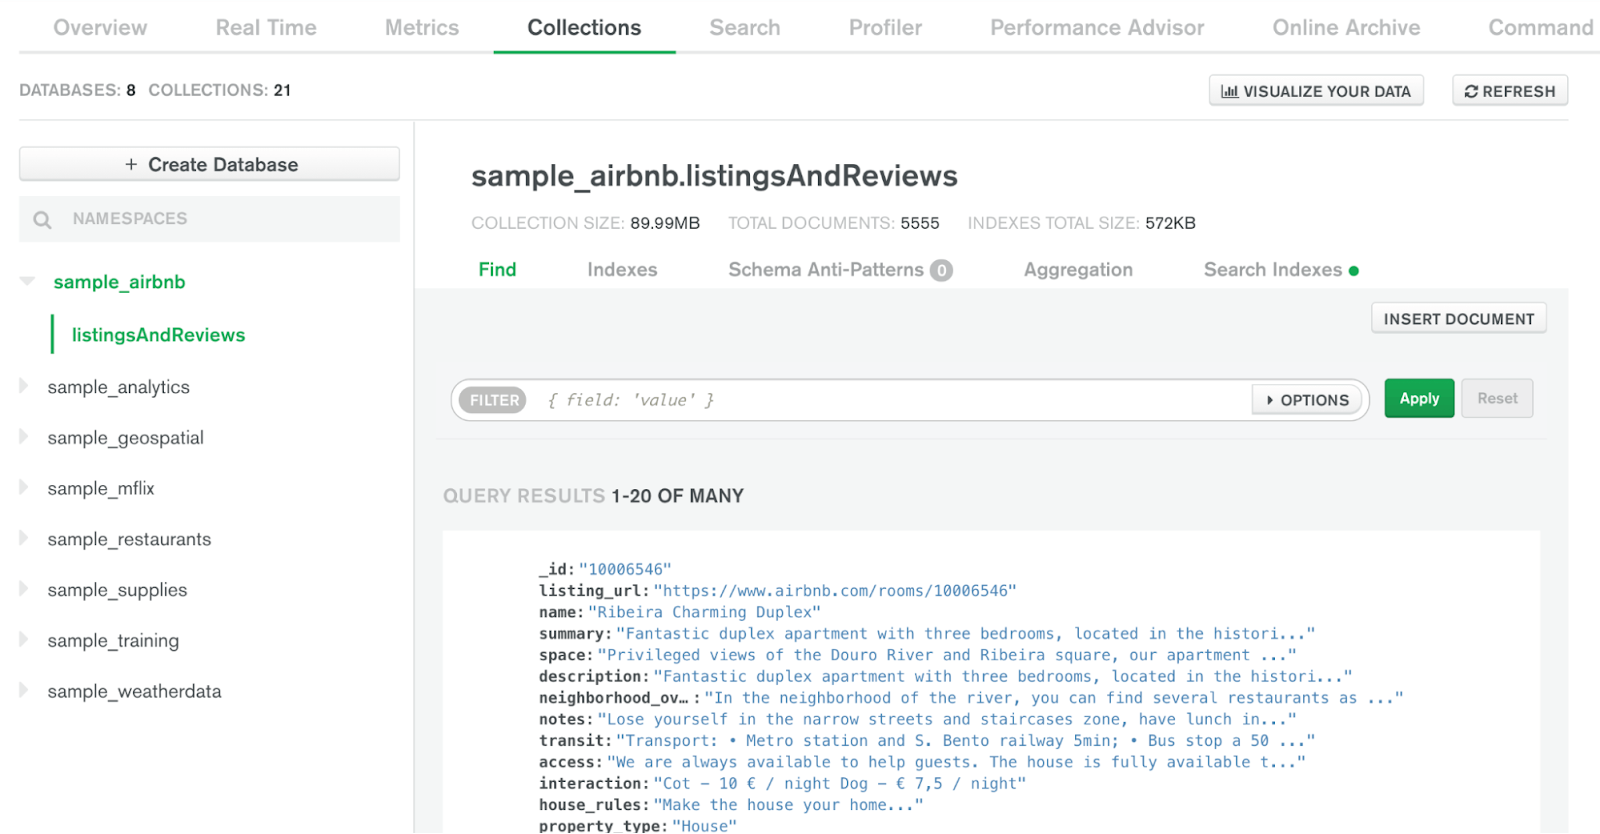Switch to the Real Time tab
The width and height of the screenshot is (1600, 834).
point(266,27)
